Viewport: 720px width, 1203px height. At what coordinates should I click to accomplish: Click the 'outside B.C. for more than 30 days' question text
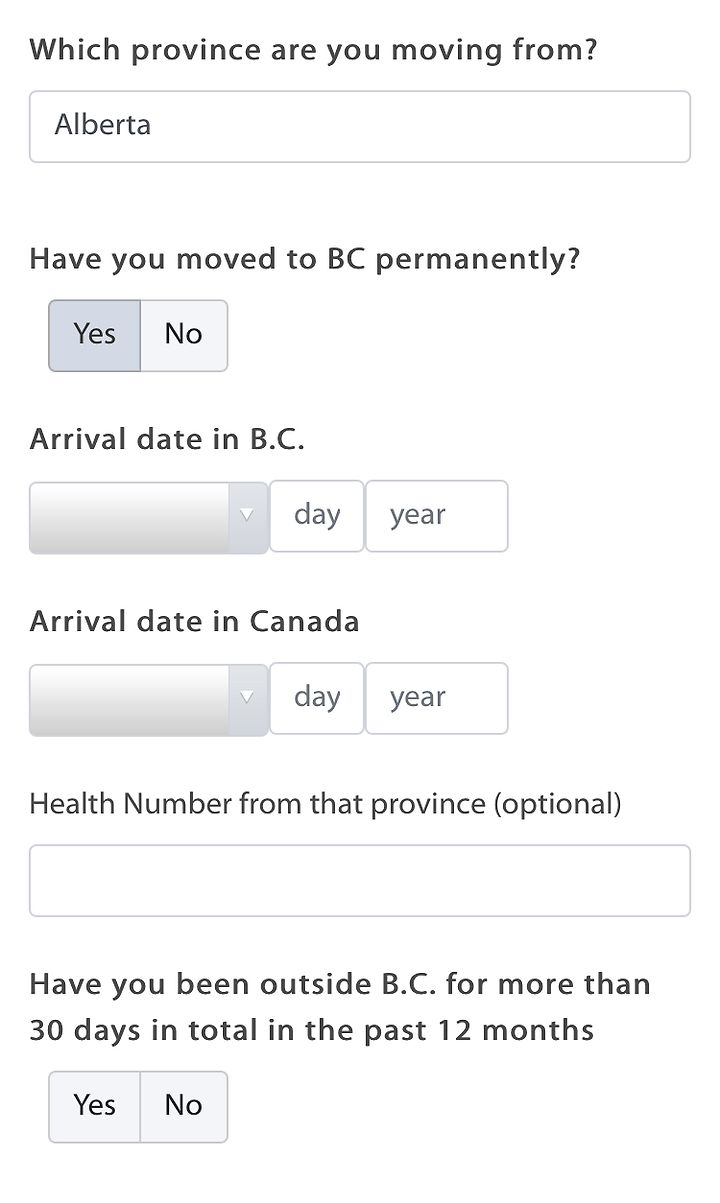click(340, 1007)
